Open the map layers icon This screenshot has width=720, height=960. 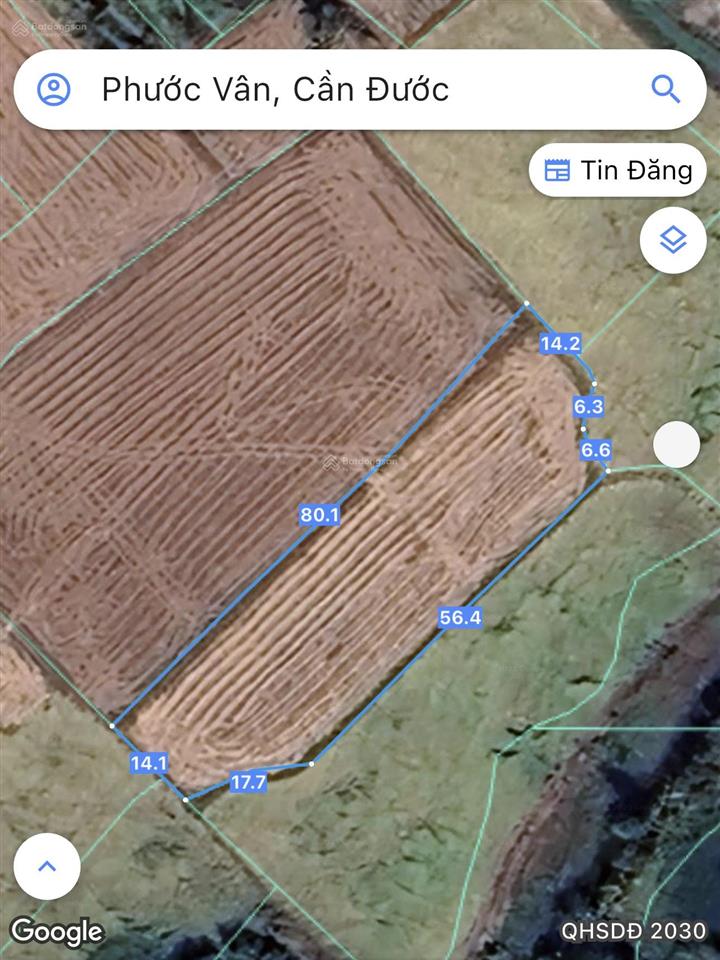tap(673, 240)
